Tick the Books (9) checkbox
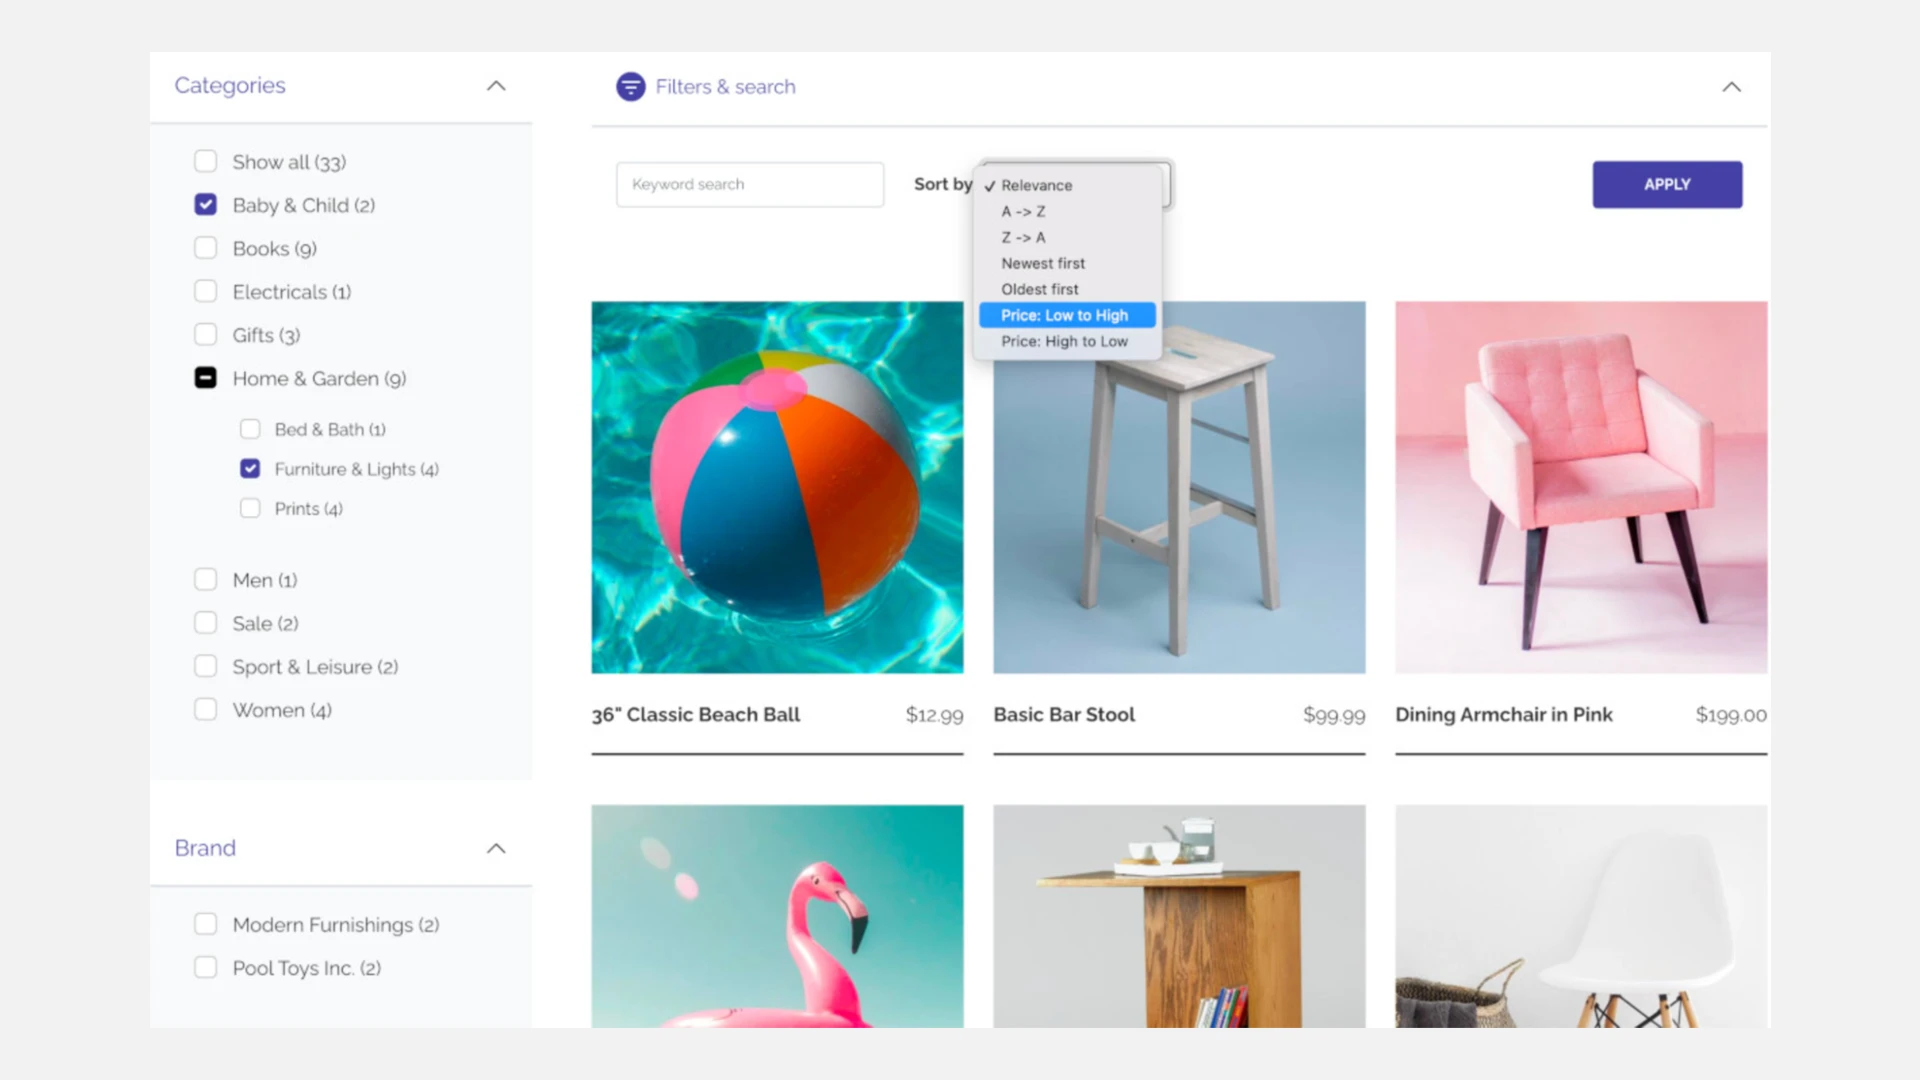Viewport: 1920px width, 1080px height. [205, 248]
